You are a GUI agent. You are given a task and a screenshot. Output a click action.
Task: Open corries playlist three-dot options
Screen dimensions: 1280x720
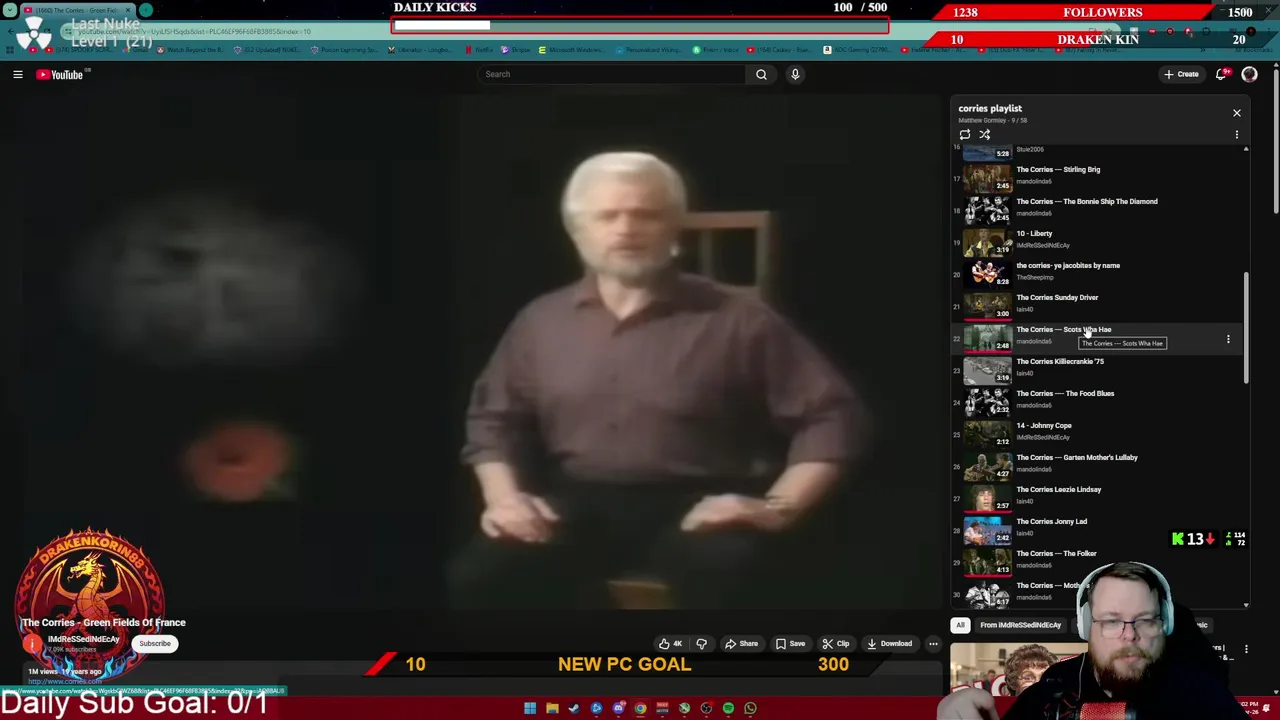[x=1237, y=134]
